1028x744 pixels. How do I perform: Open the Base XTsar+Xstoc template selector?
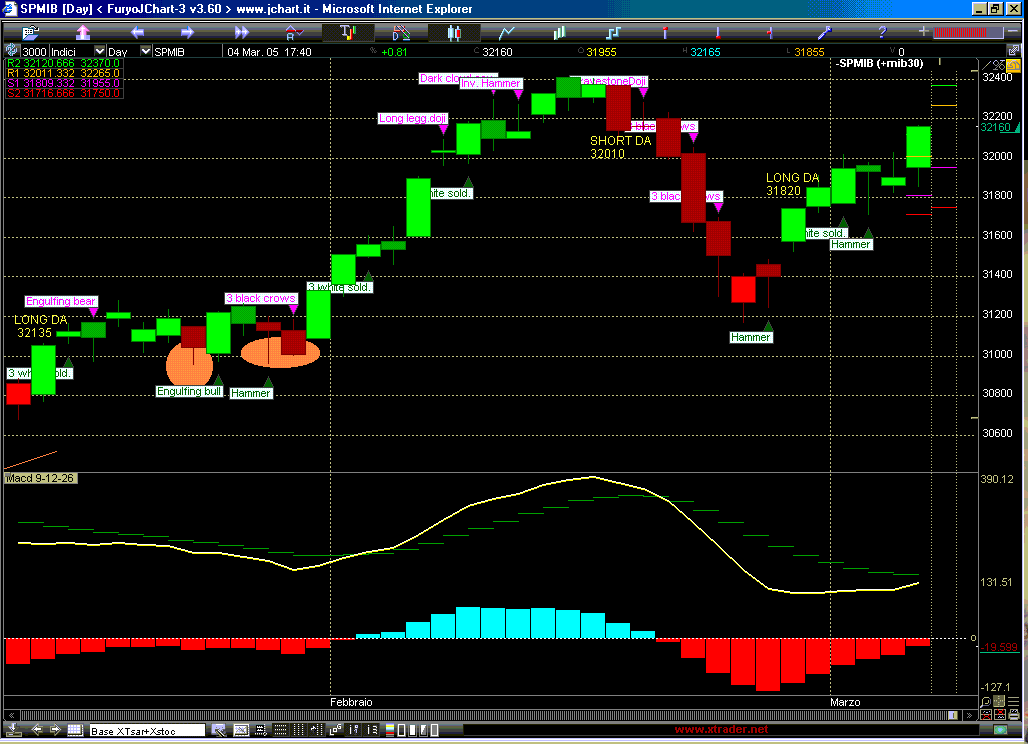click(147, 731)
